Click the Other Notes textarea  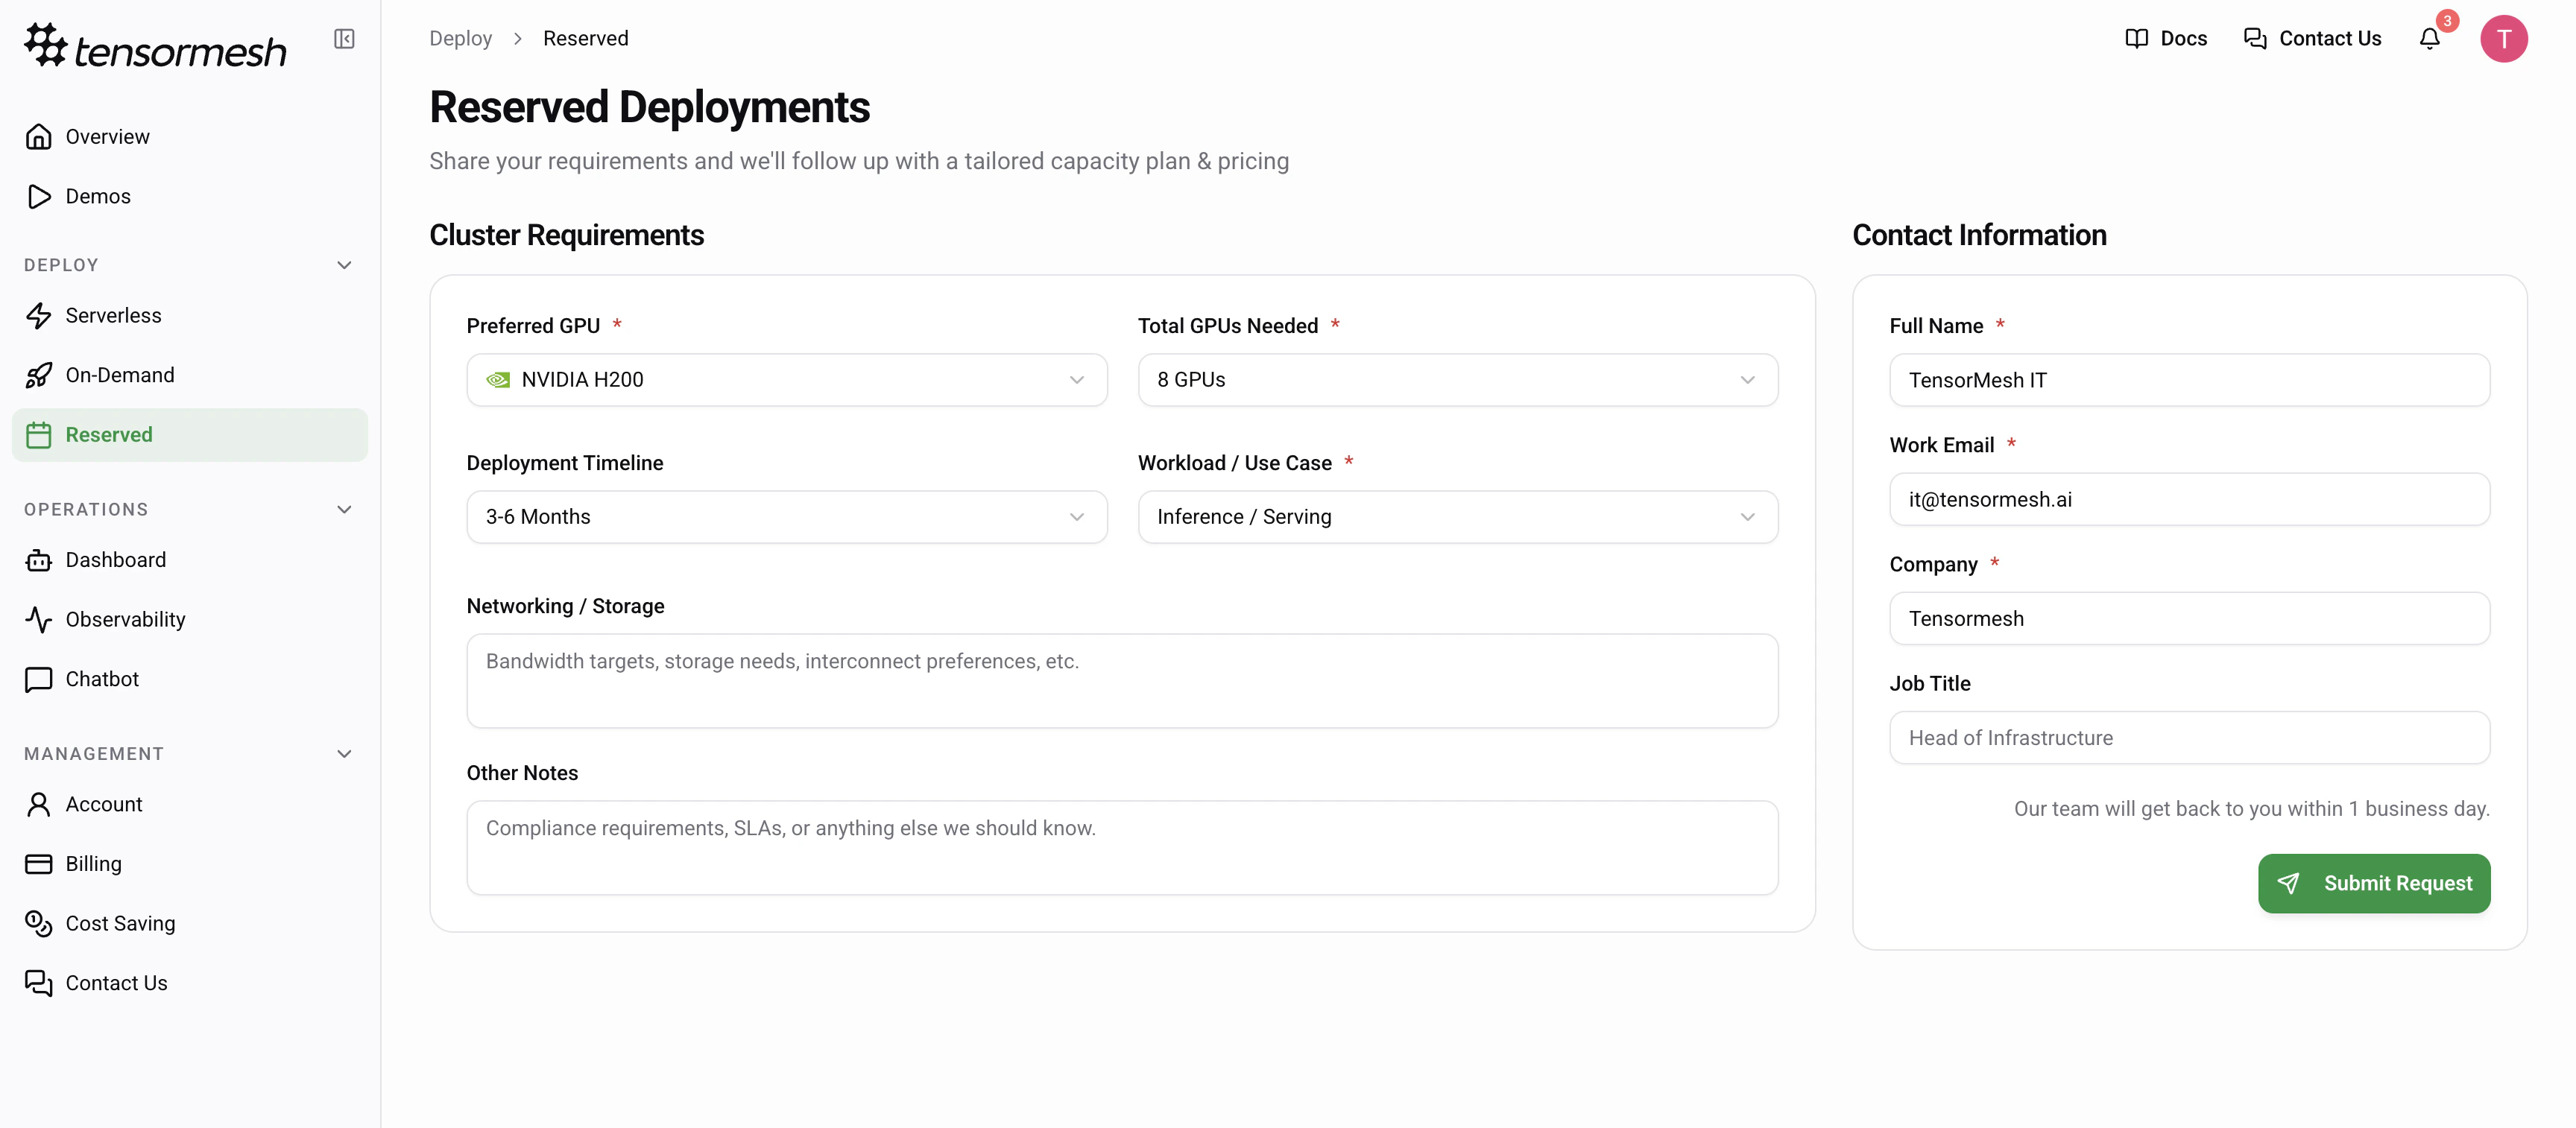click(x=1122, y=848)
